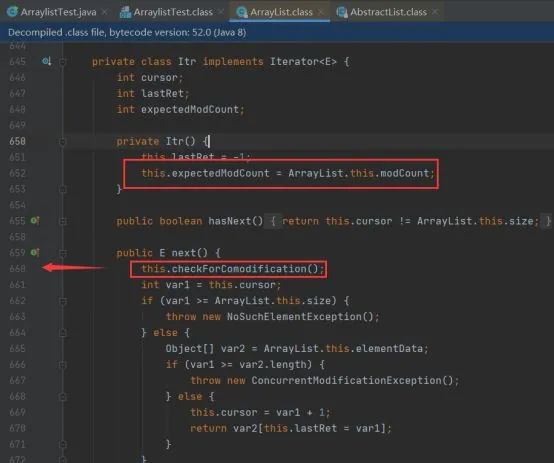The image size is (554, 463).
Task: Click the ArrayList.class file icon
Action: coord(242,12)
